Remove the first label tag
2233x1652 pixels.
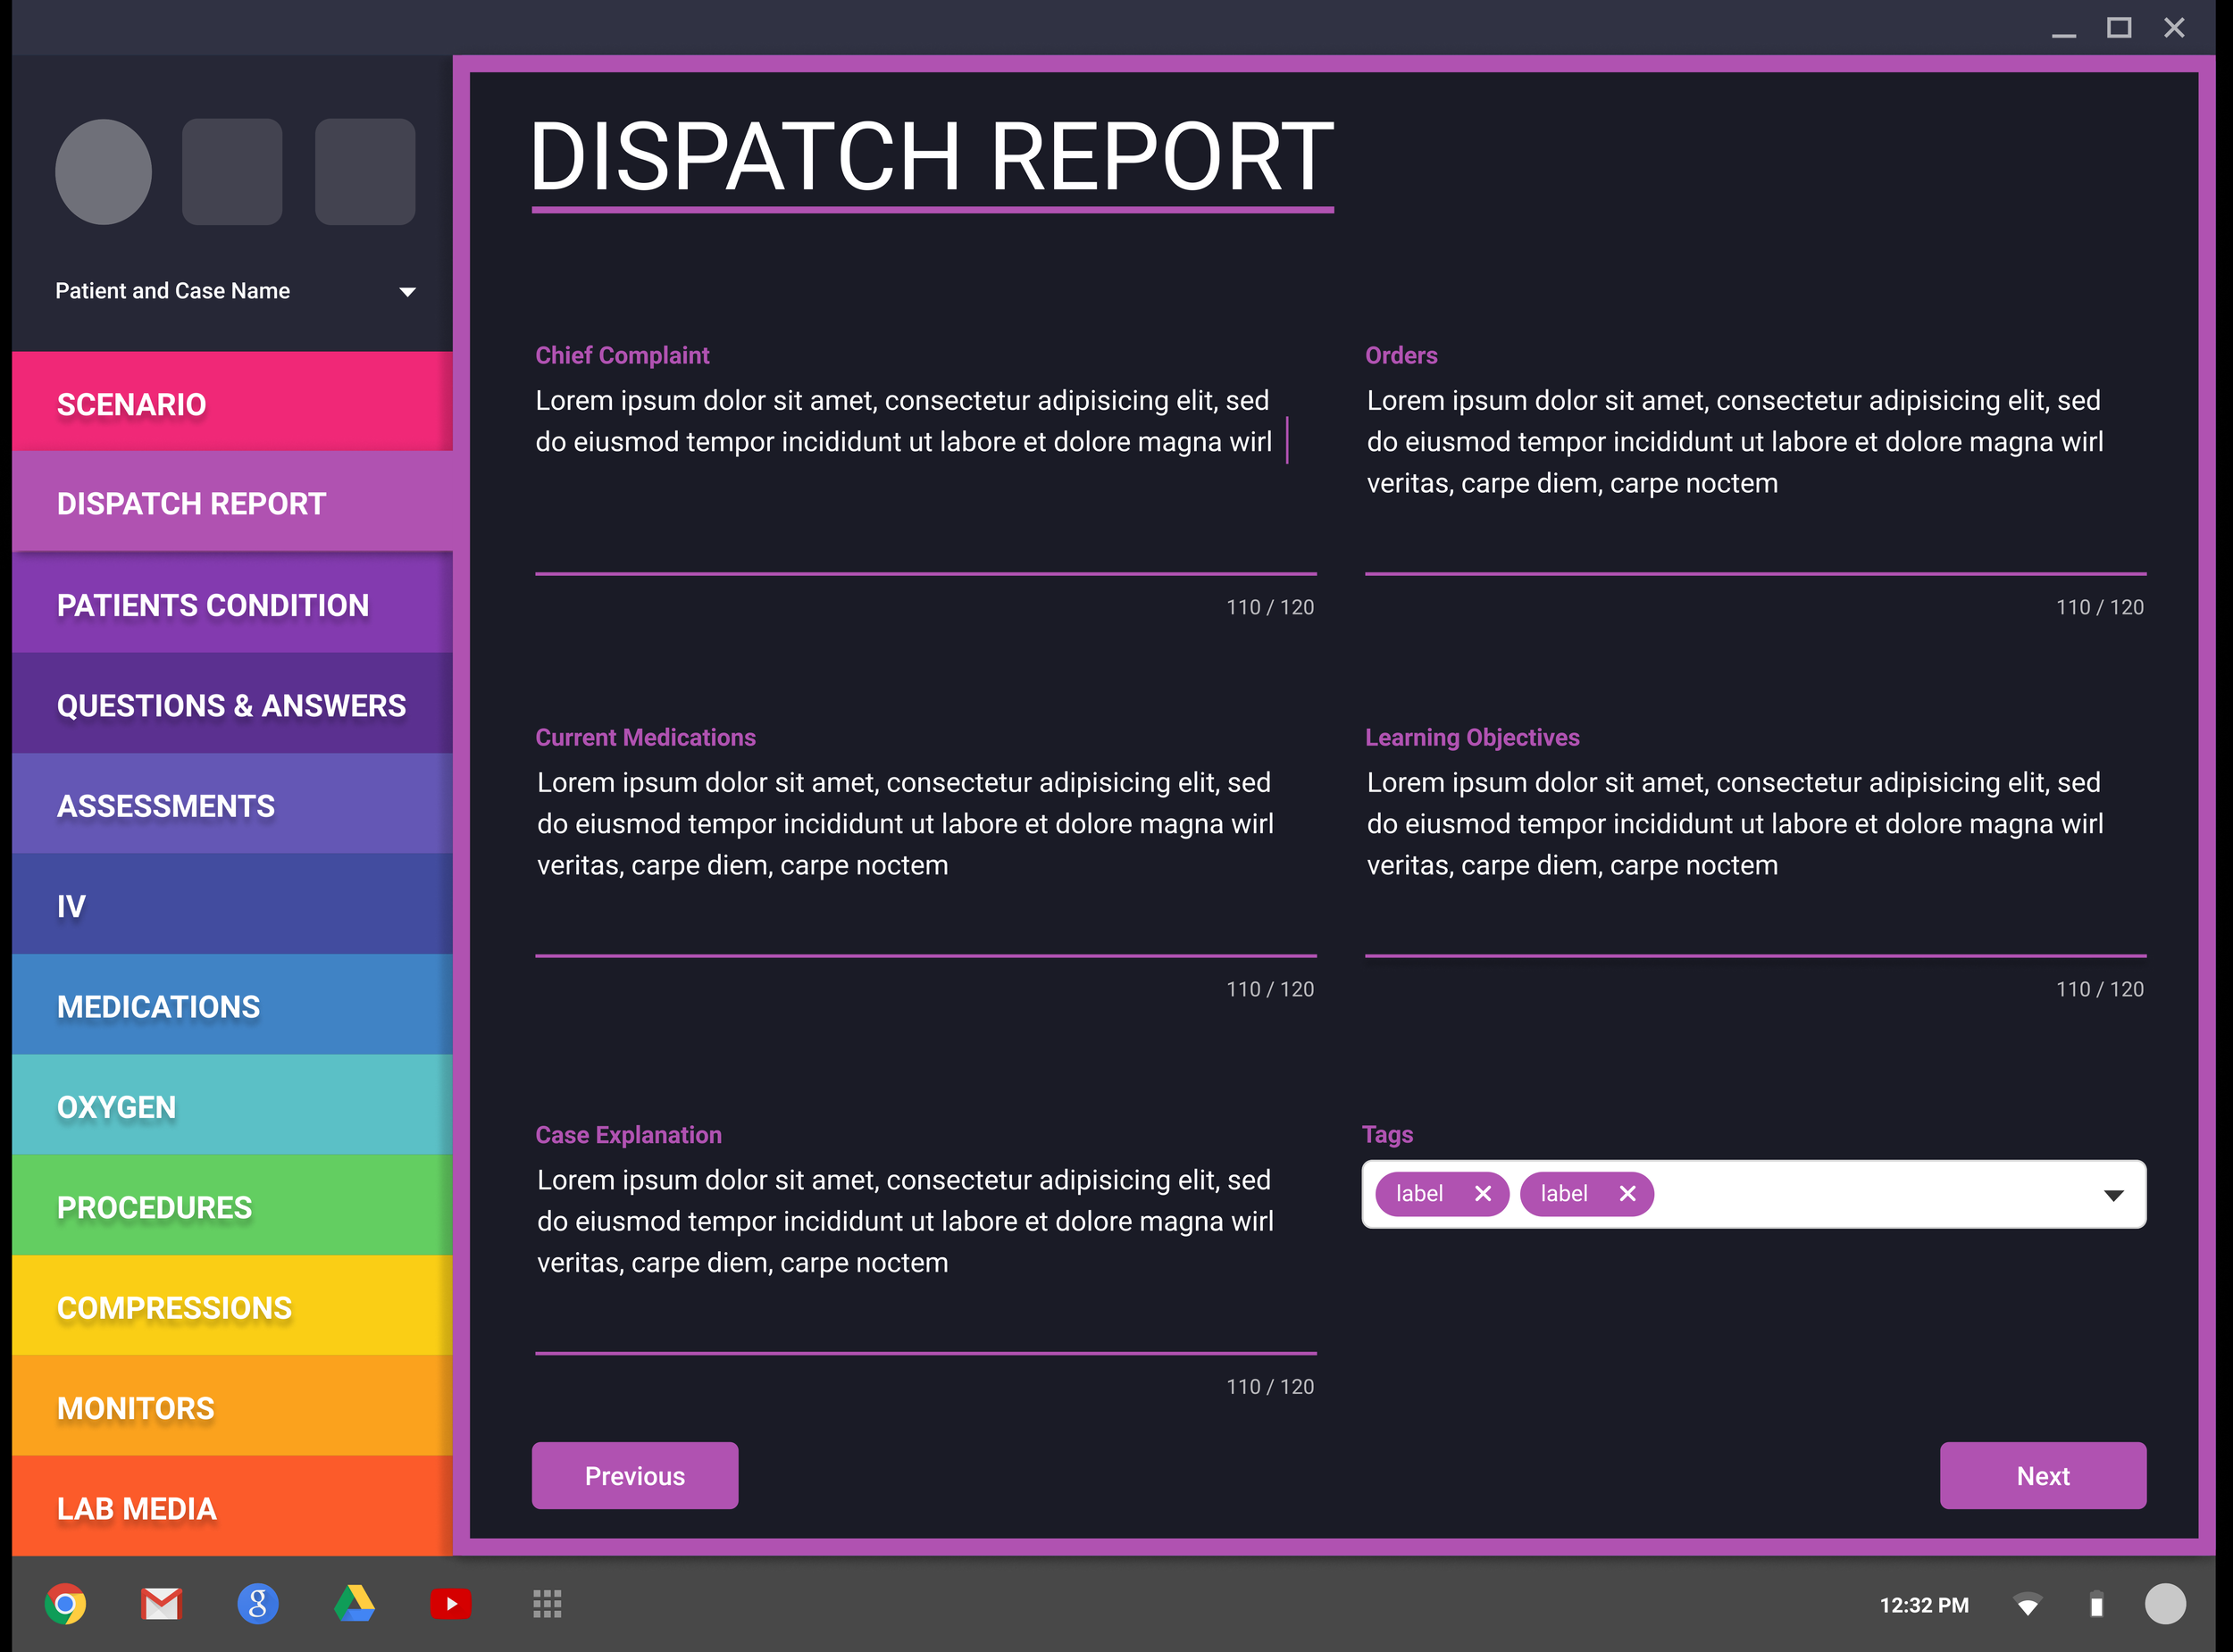click(1483, 1193)
